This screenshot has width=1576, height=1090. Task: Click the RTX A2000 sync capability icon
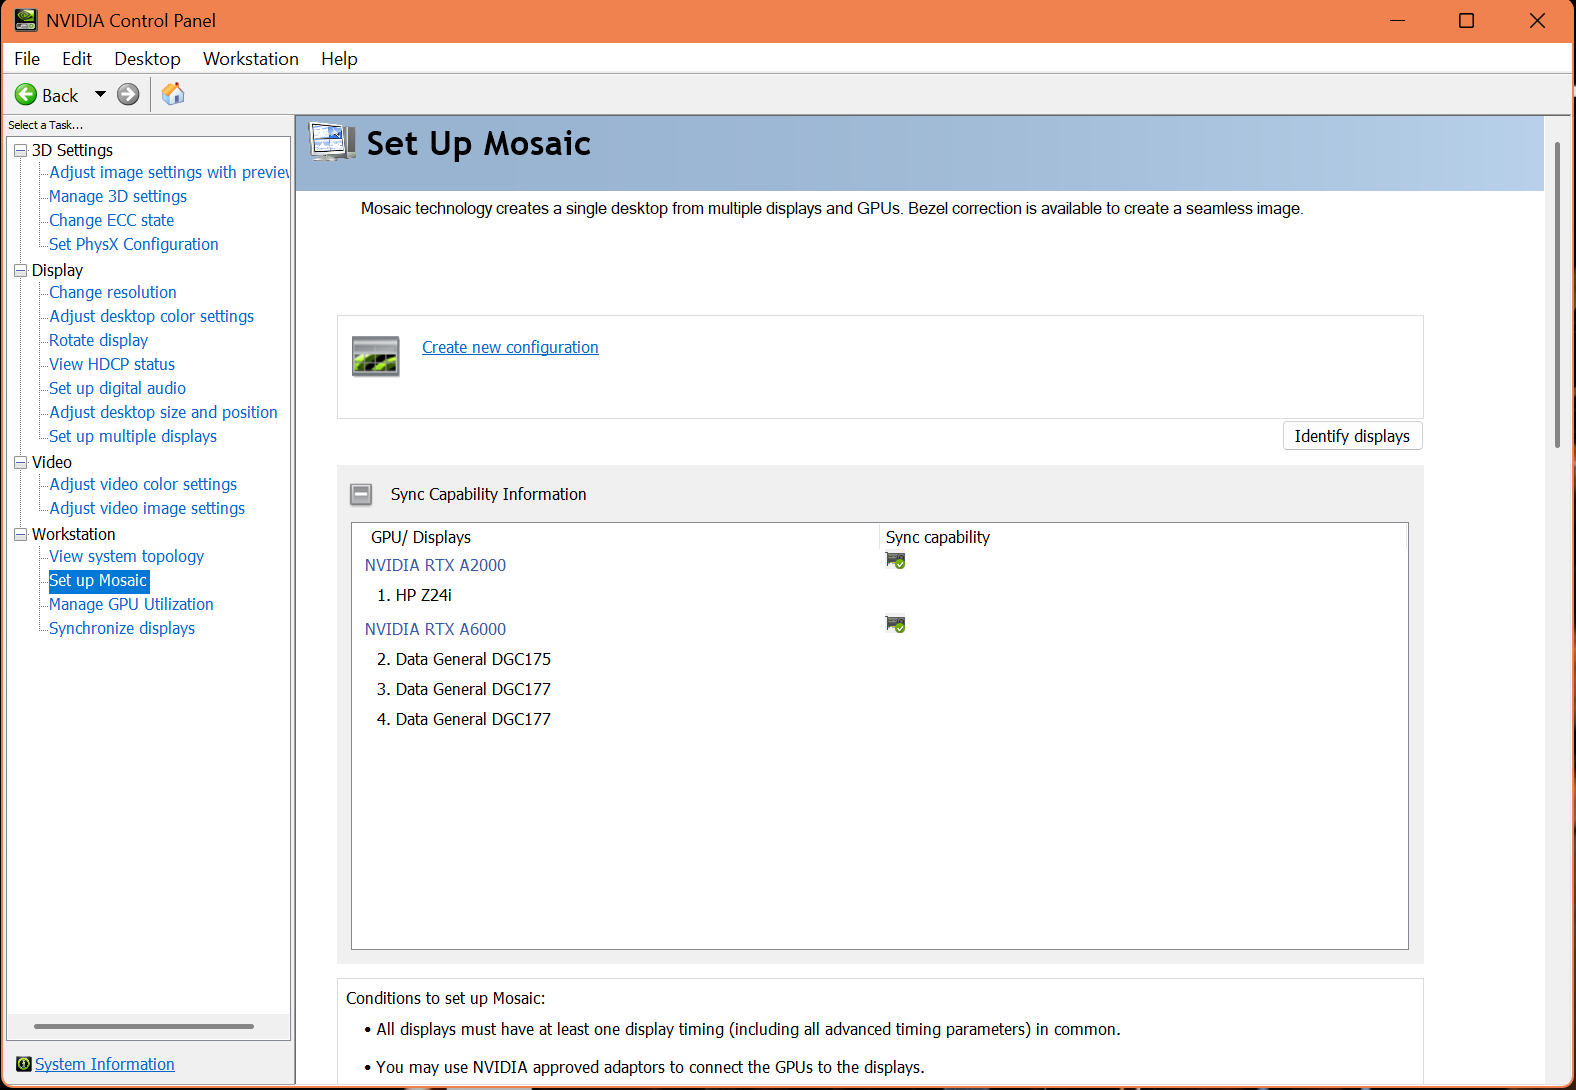895,561
